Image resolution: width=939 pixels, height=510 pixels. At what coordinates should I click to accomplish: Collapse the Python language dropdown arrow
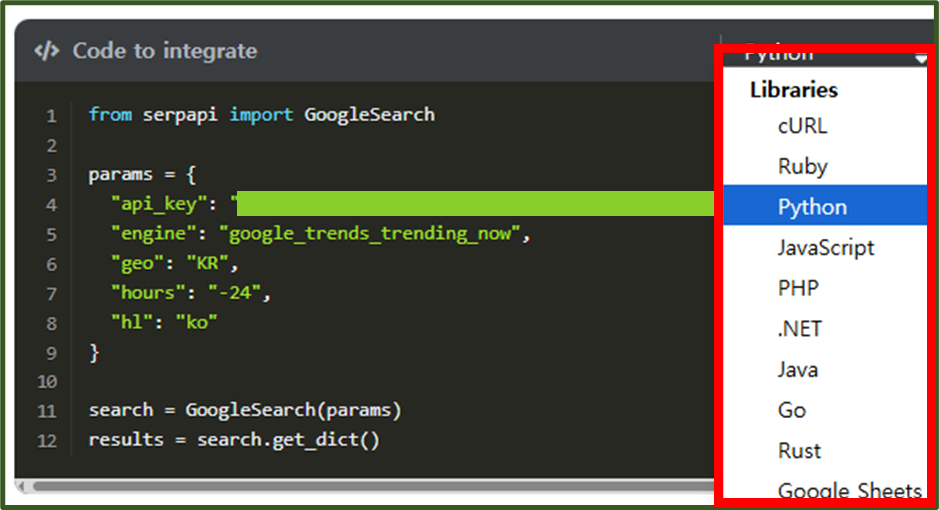[920, 59]
